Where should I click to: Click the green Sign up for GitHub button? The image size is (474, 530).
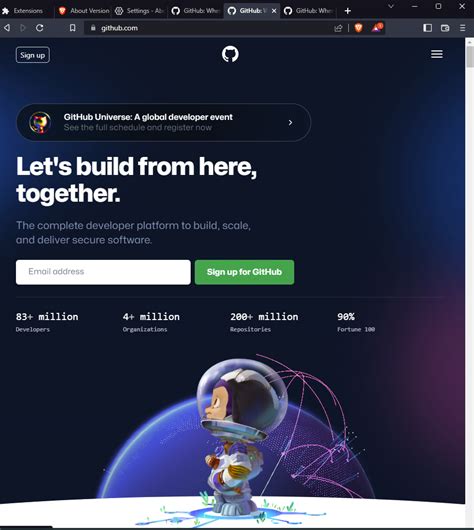[x=244, y=272]
